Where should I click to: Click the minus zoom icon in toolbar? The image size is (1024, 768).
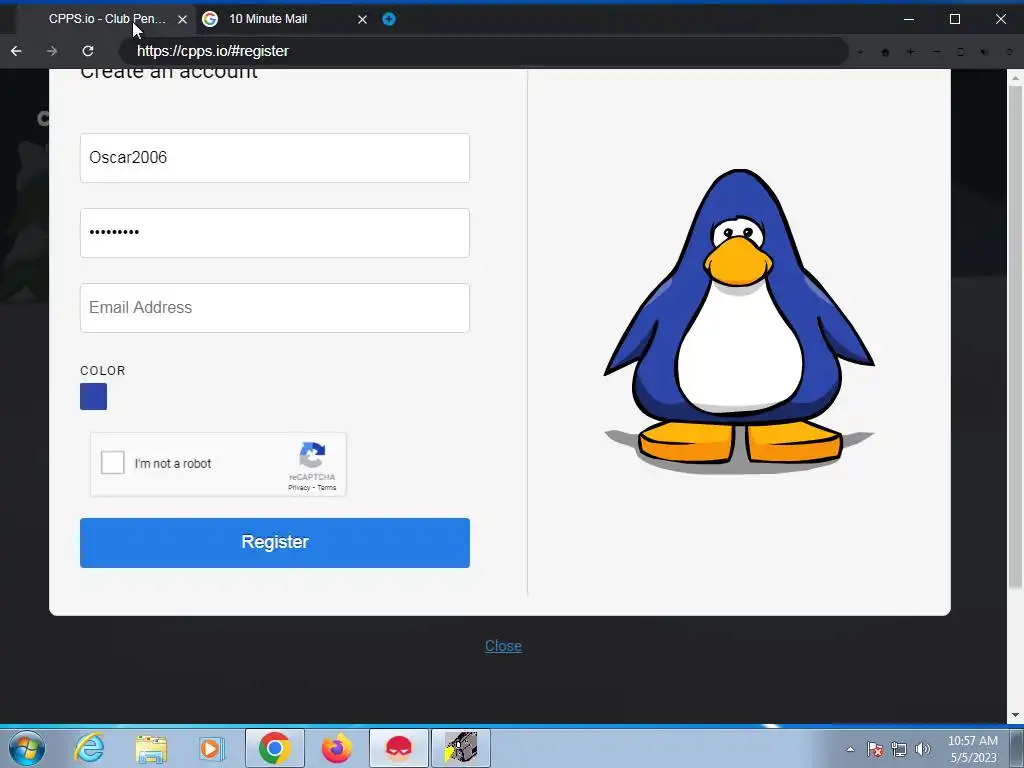(936, 52)
